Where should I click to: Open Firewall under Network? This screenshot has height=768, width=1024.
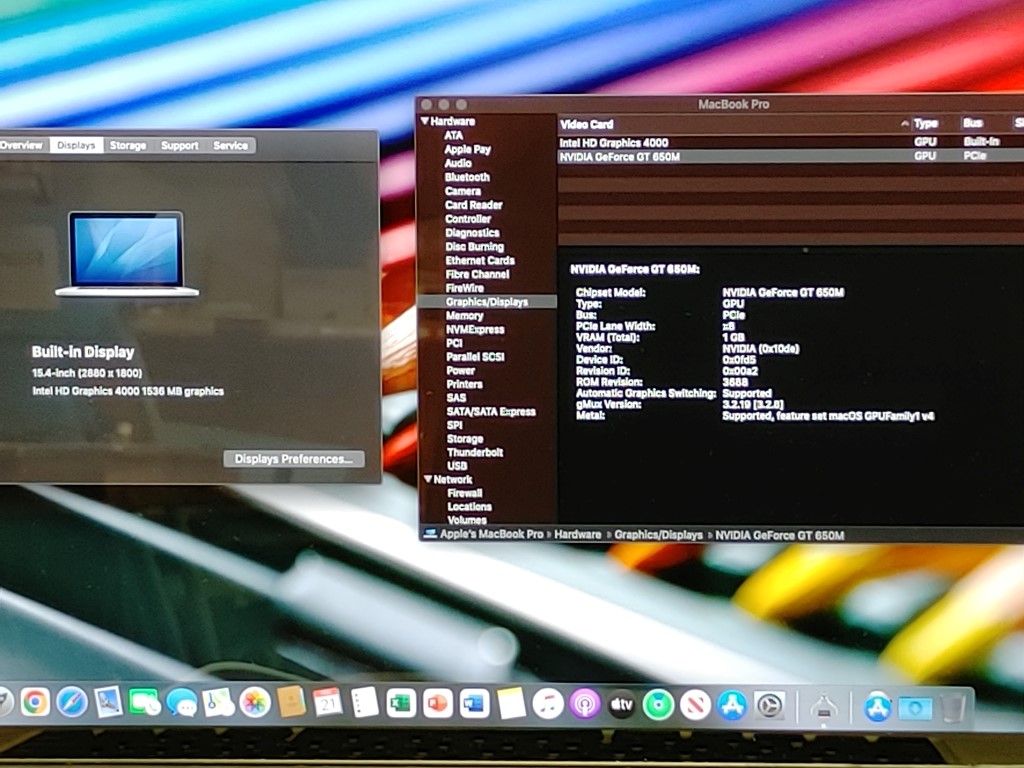[x=465, y=493]
